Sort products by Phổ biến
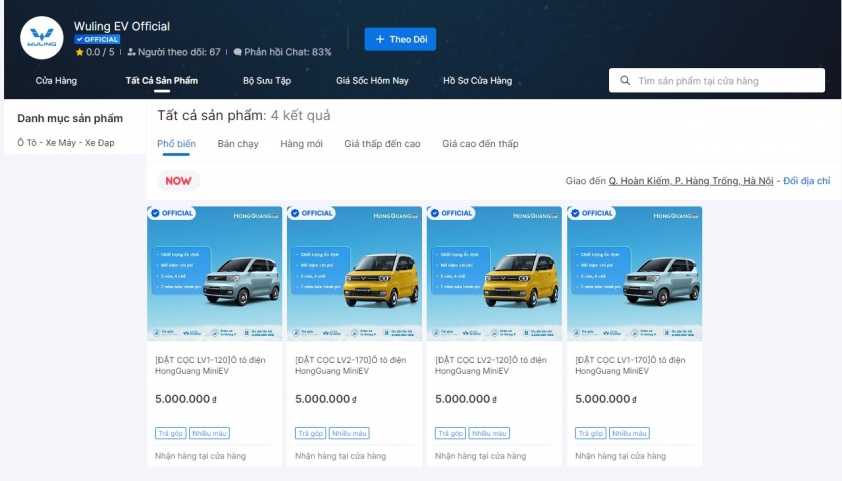The height and width of the screenshot is (481, 842). [x=176, y=143]
